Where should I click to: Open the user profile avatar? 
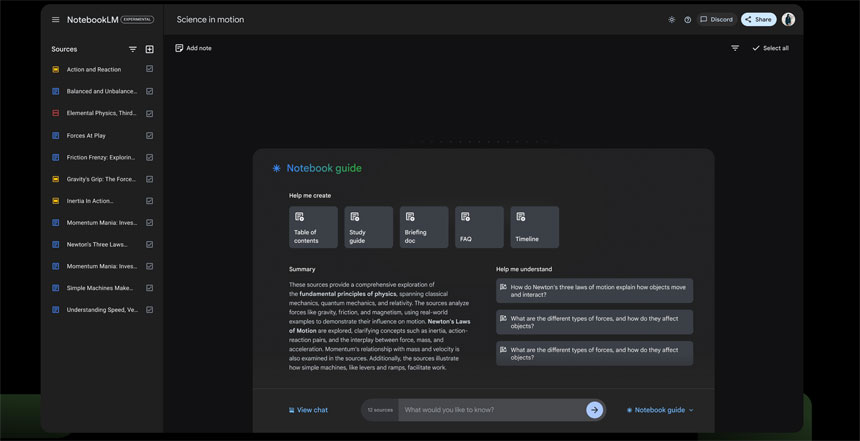pos(788,19)
